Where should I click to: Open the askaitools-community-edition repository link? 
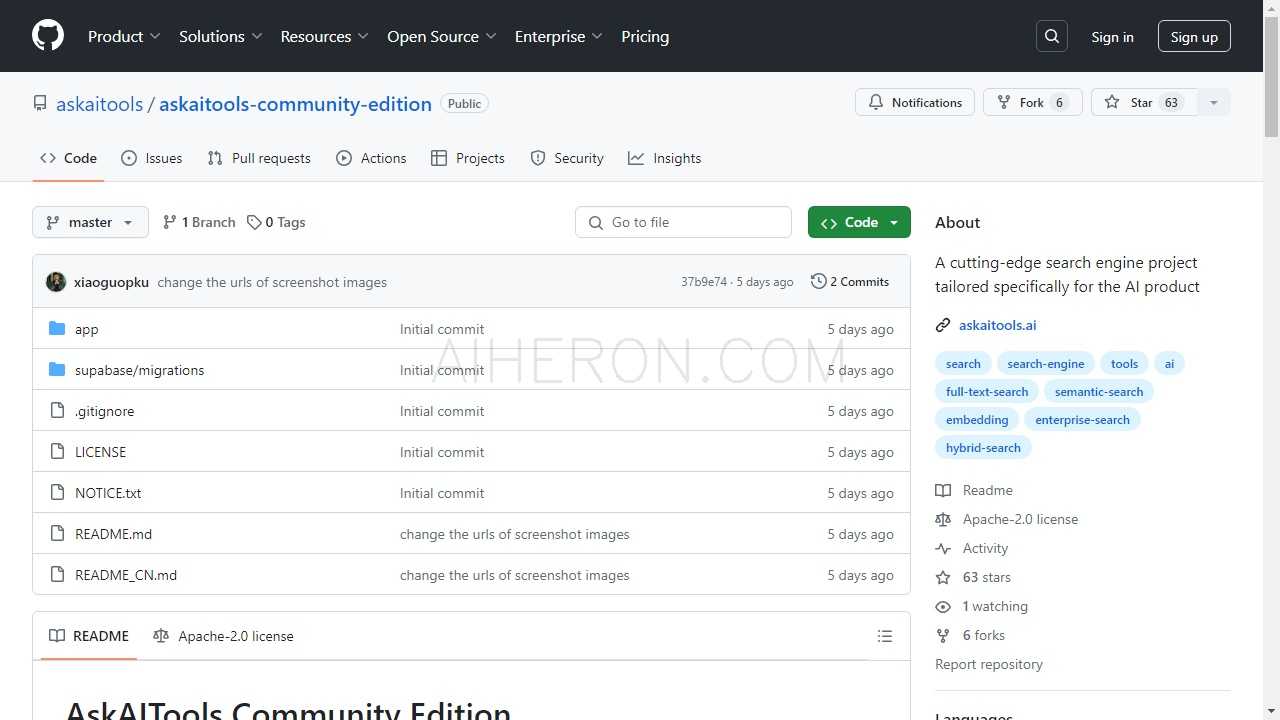click(295, 104)
